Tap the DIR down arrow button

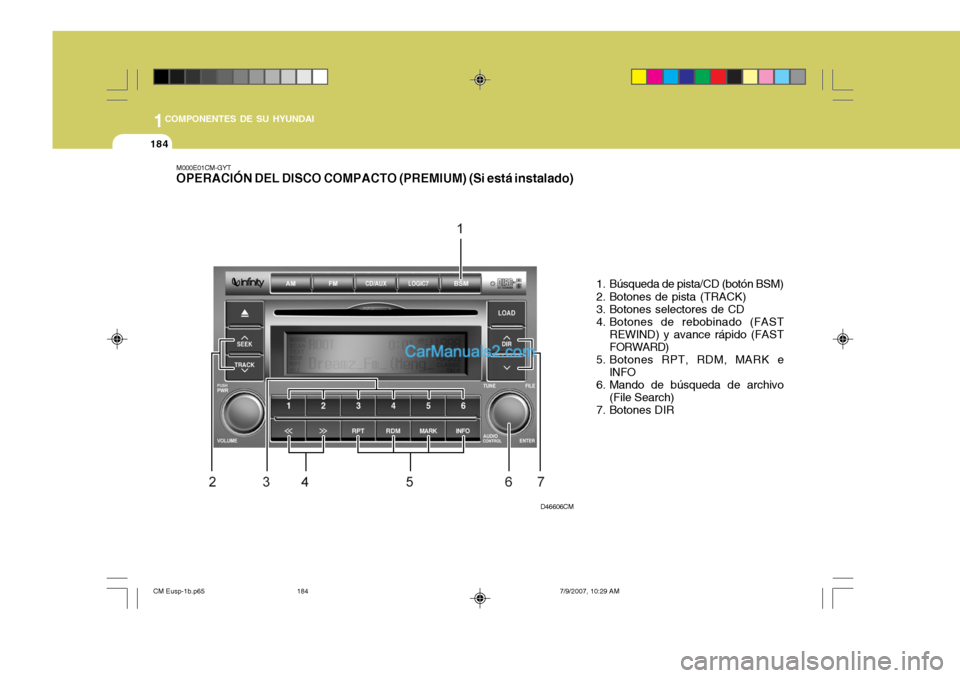506,367
